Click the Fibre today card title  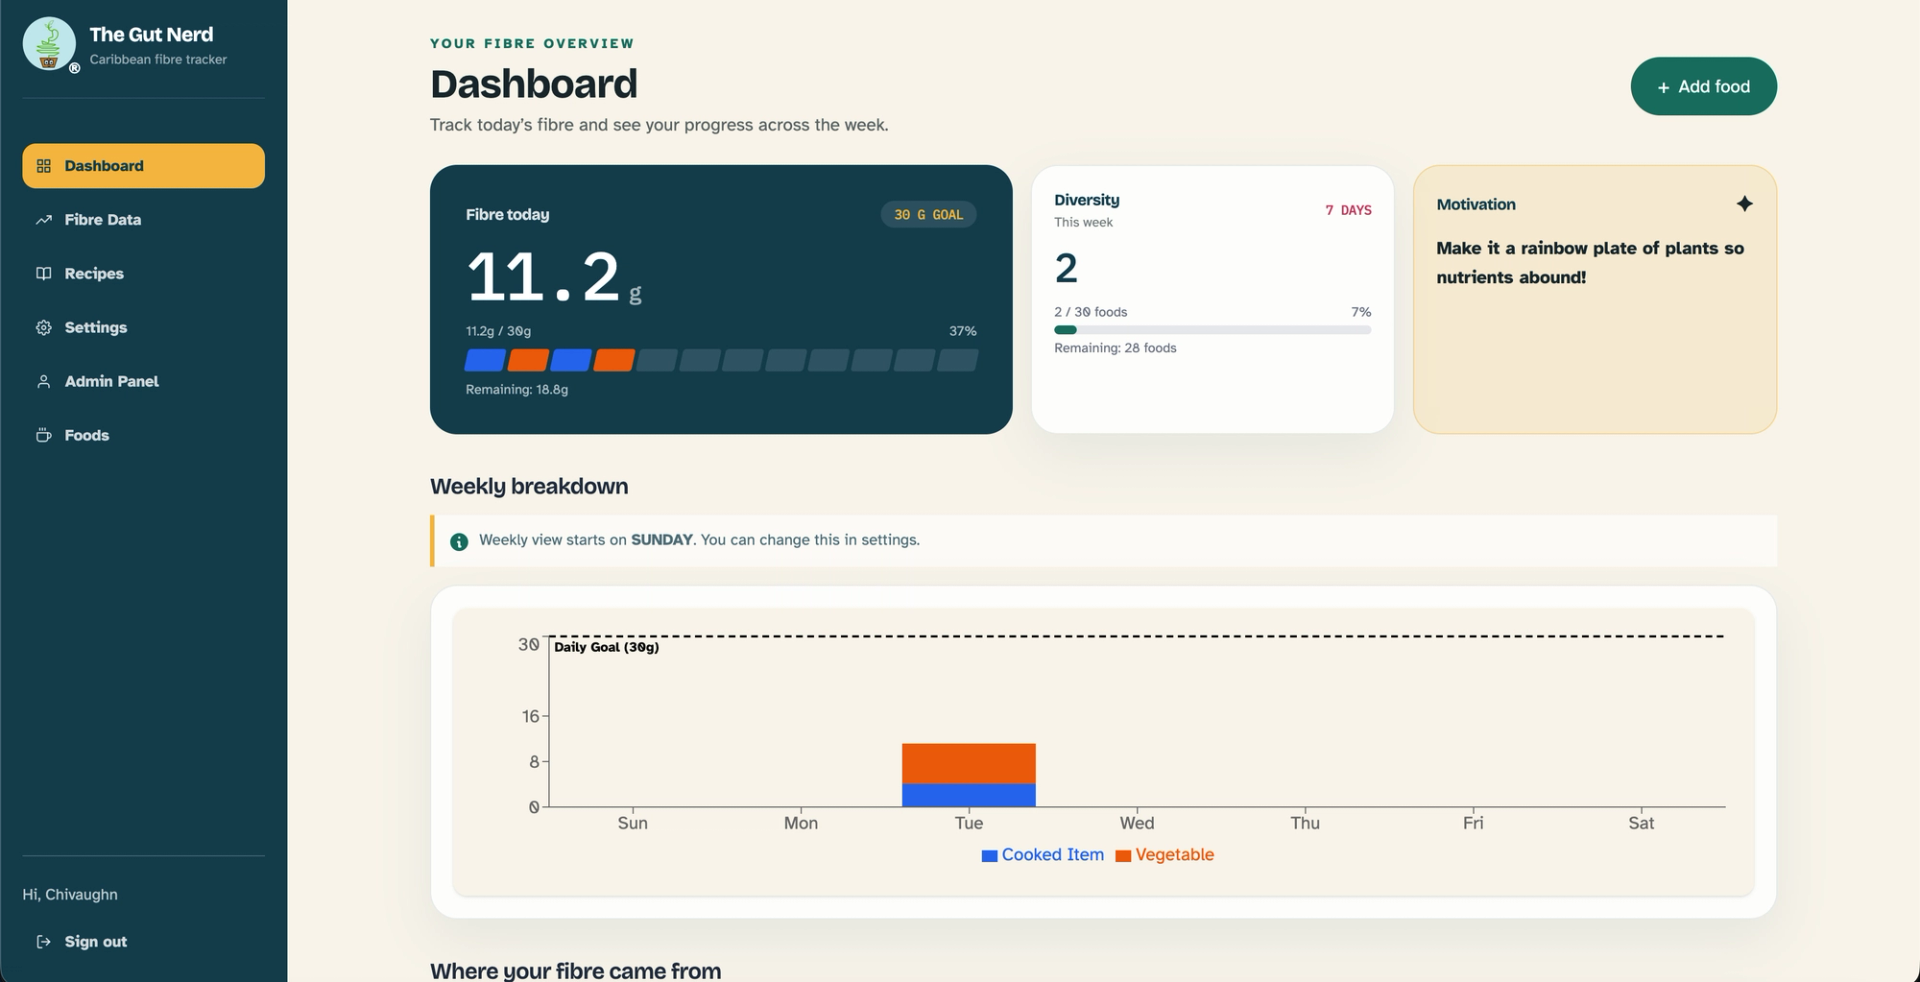pos(507,215)
